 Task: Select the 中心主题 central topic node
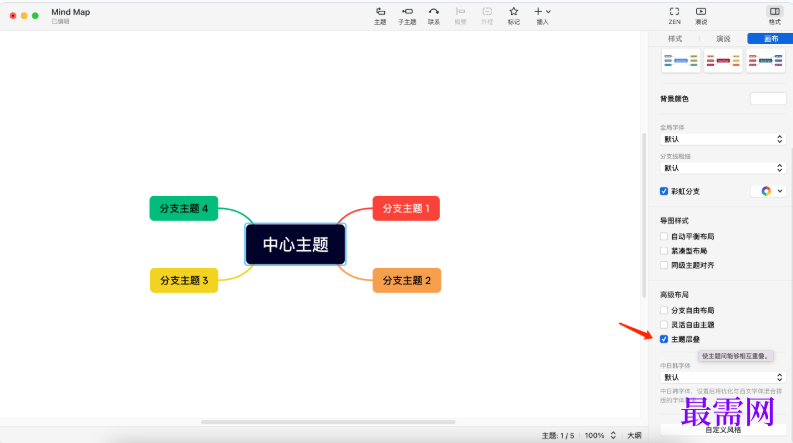295,244
